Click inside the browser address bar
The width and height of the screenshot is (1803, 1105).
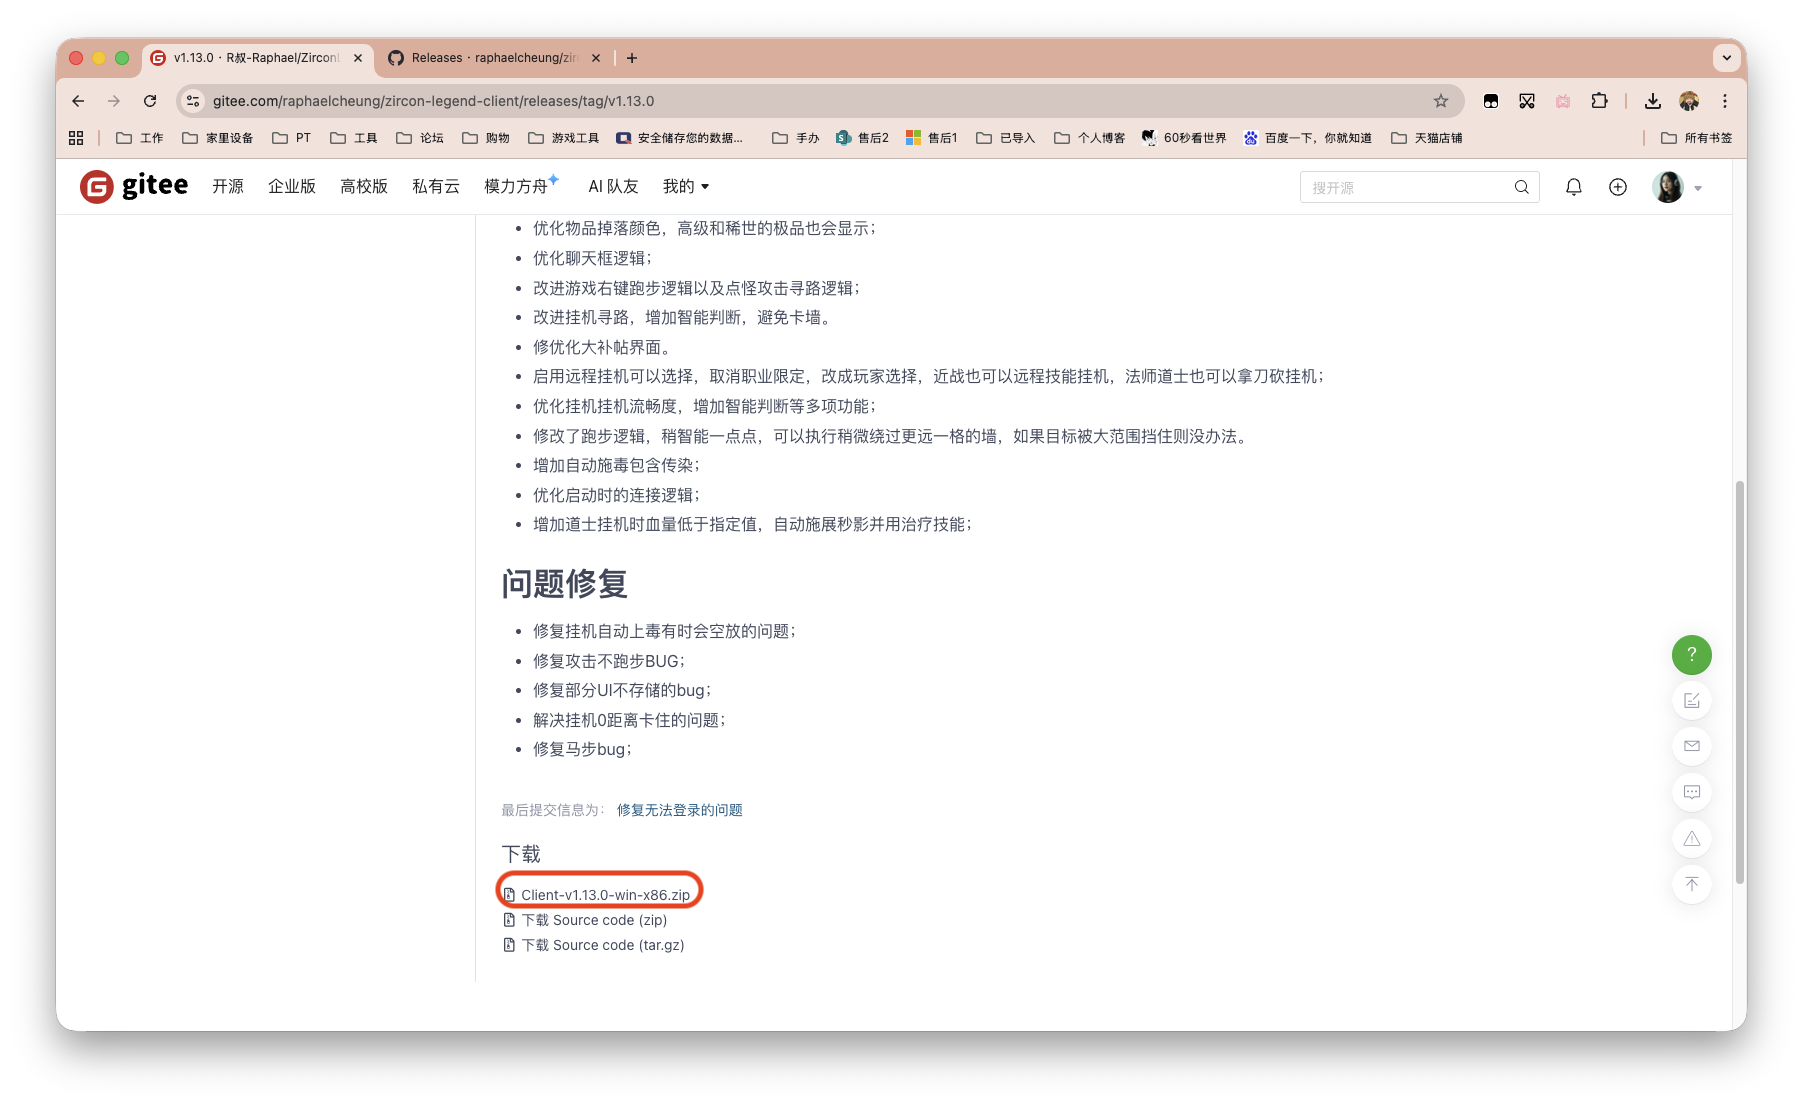click(700, 101)
